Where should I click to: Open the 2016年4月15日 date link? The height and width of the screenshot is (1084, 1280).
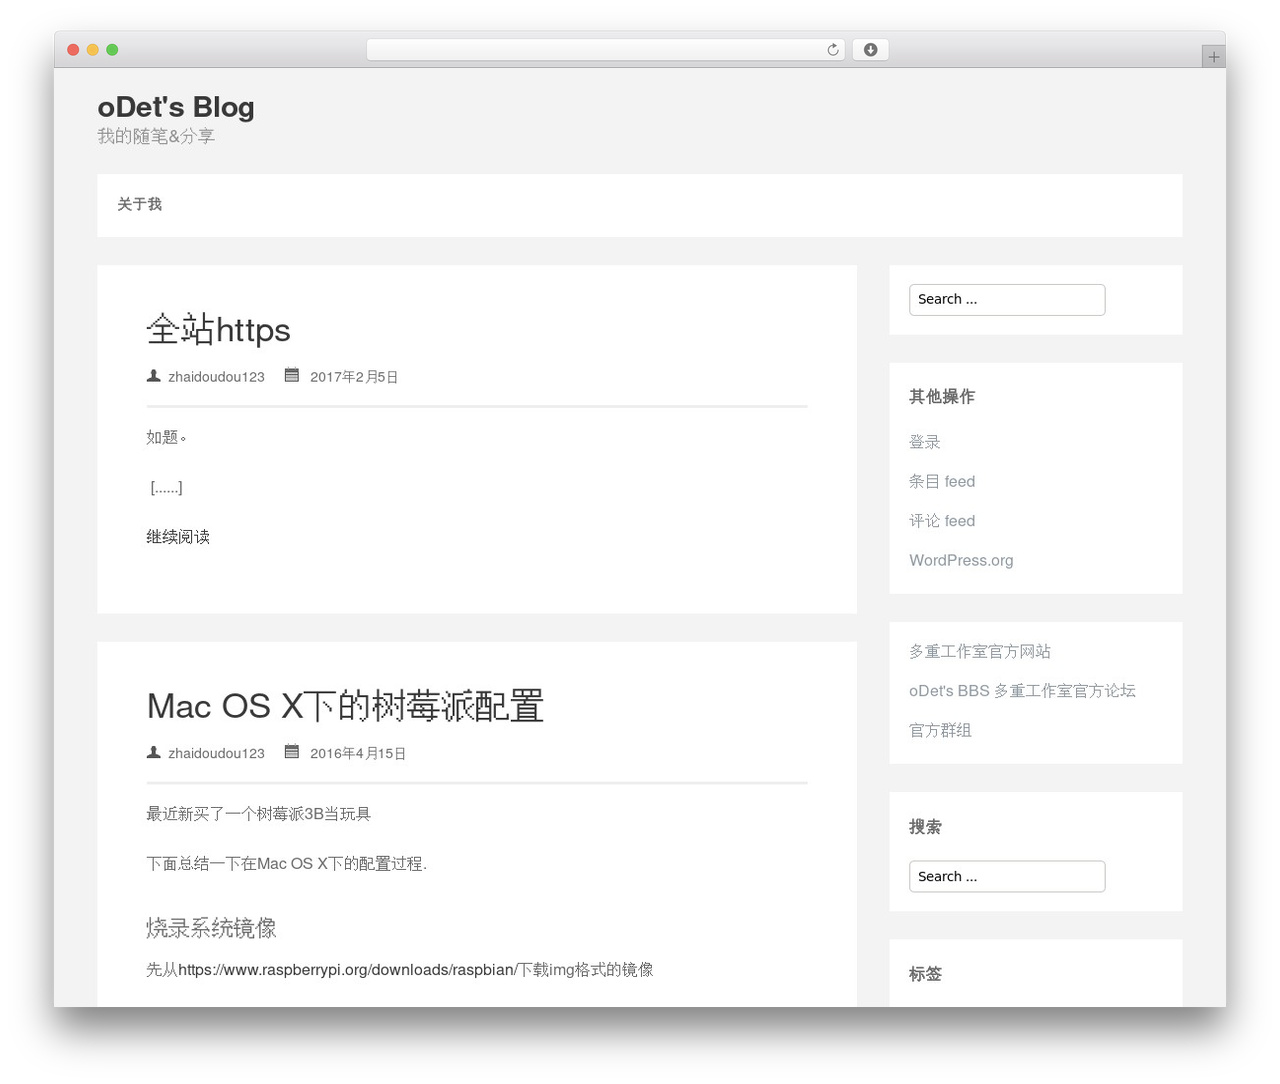click(358, 753)
